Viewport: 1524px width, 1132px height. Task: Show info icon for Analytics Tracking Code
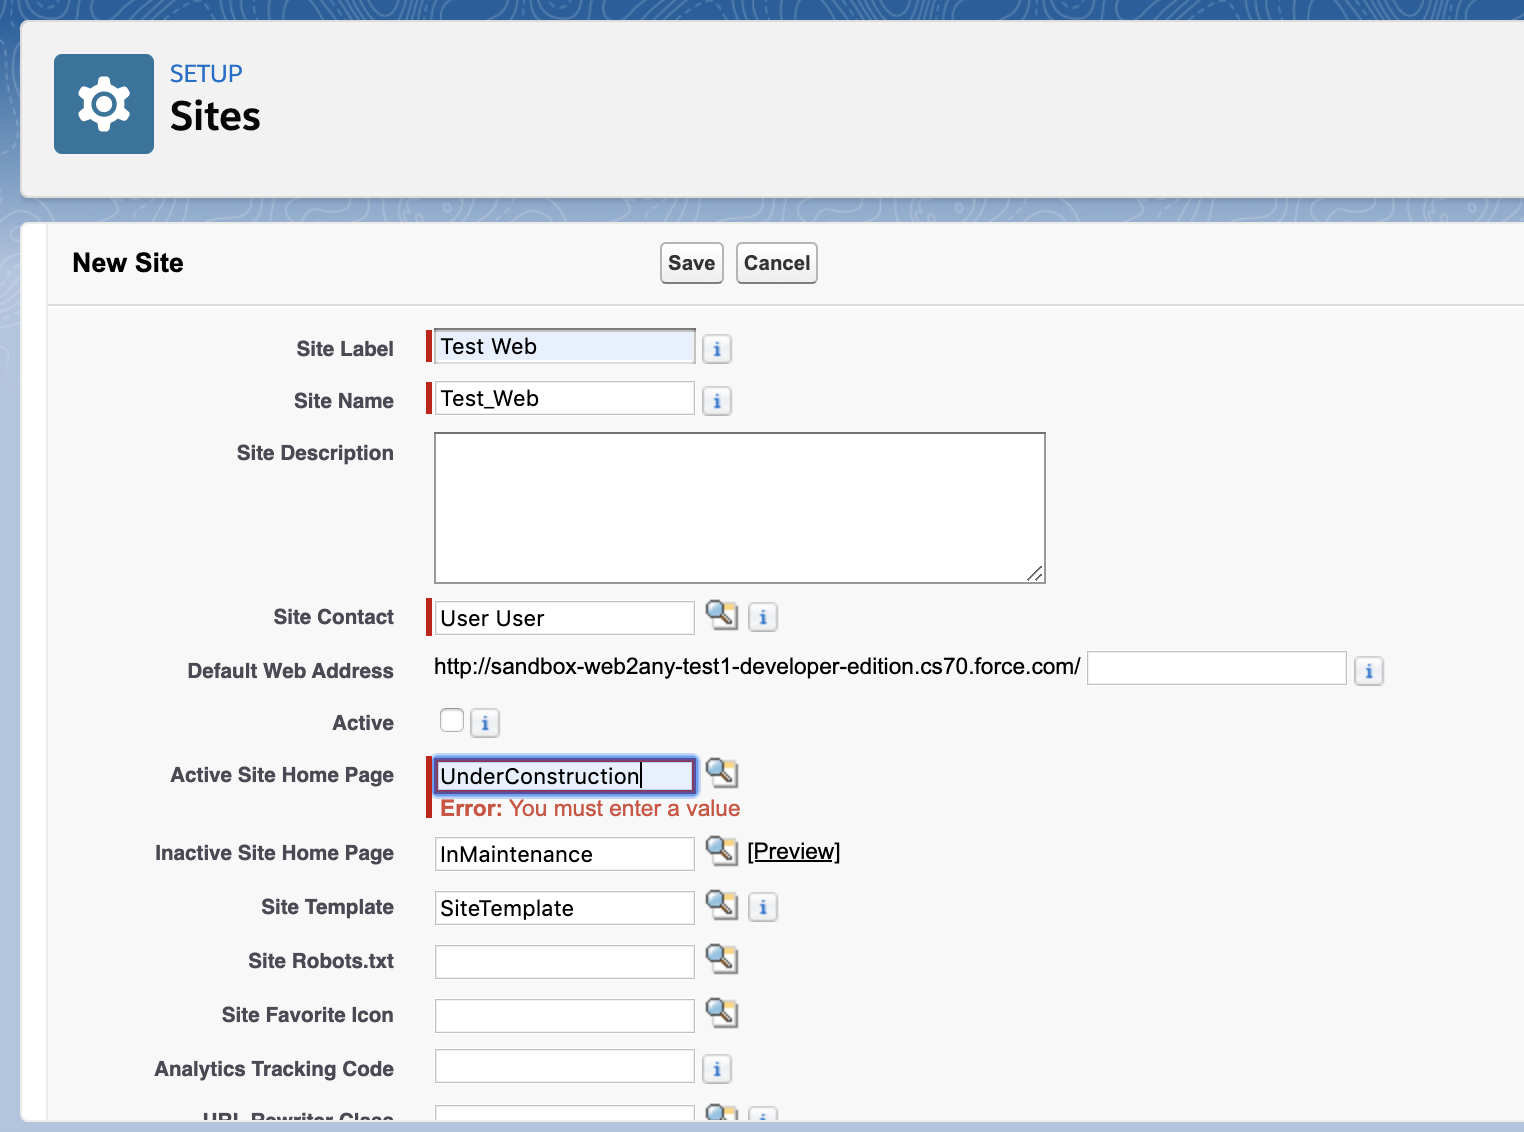pos(717,1069)
